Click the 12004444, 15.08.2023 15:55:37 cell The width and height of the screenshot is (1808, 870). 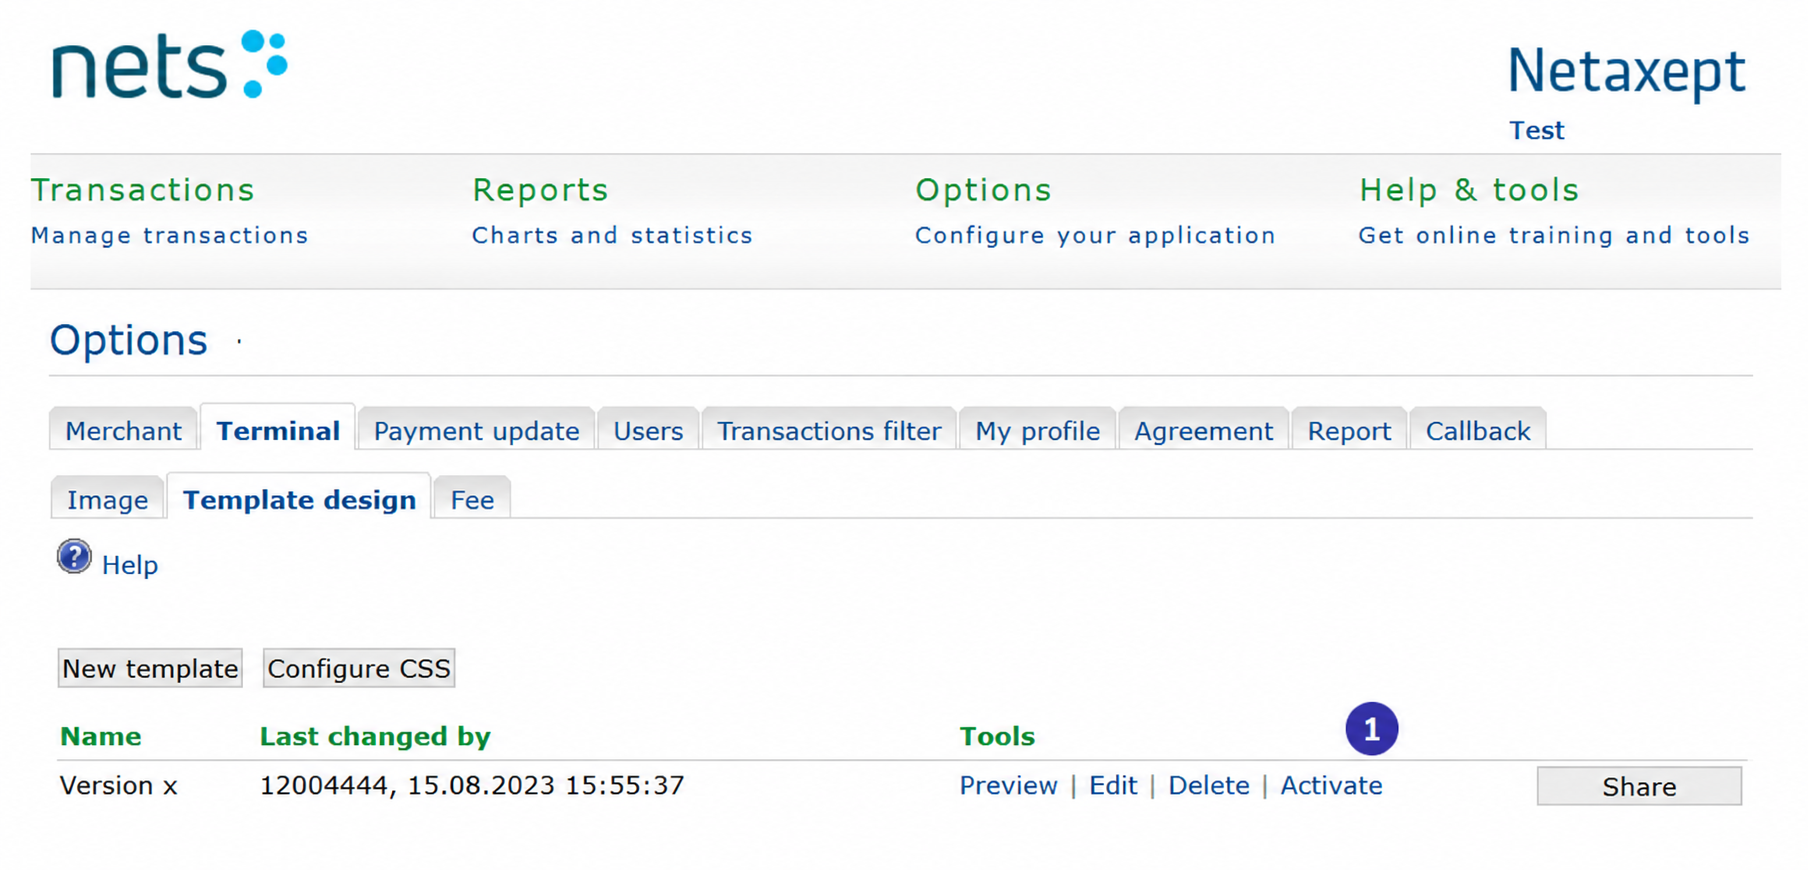[472, 785]
